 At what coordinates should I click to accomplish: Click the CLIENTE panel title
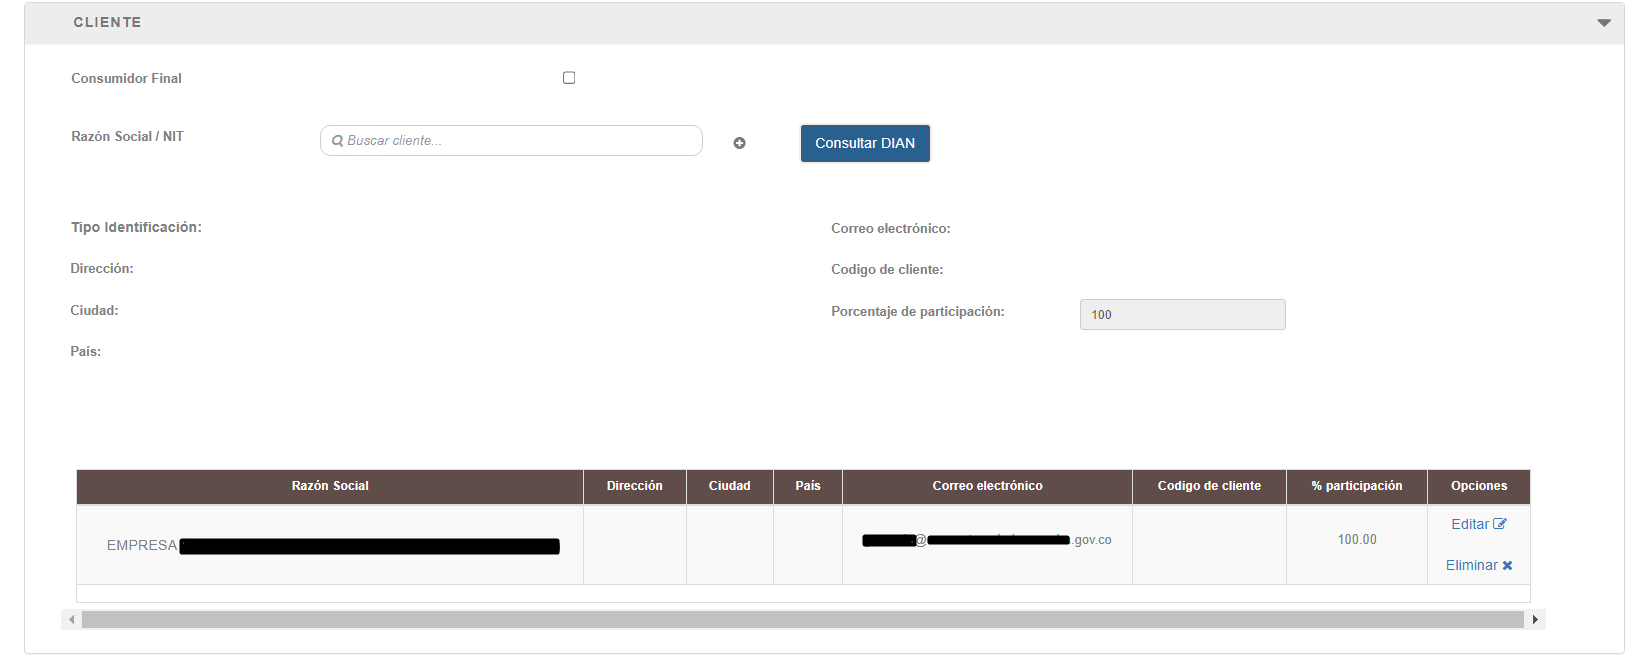click(x=107, y=22)
